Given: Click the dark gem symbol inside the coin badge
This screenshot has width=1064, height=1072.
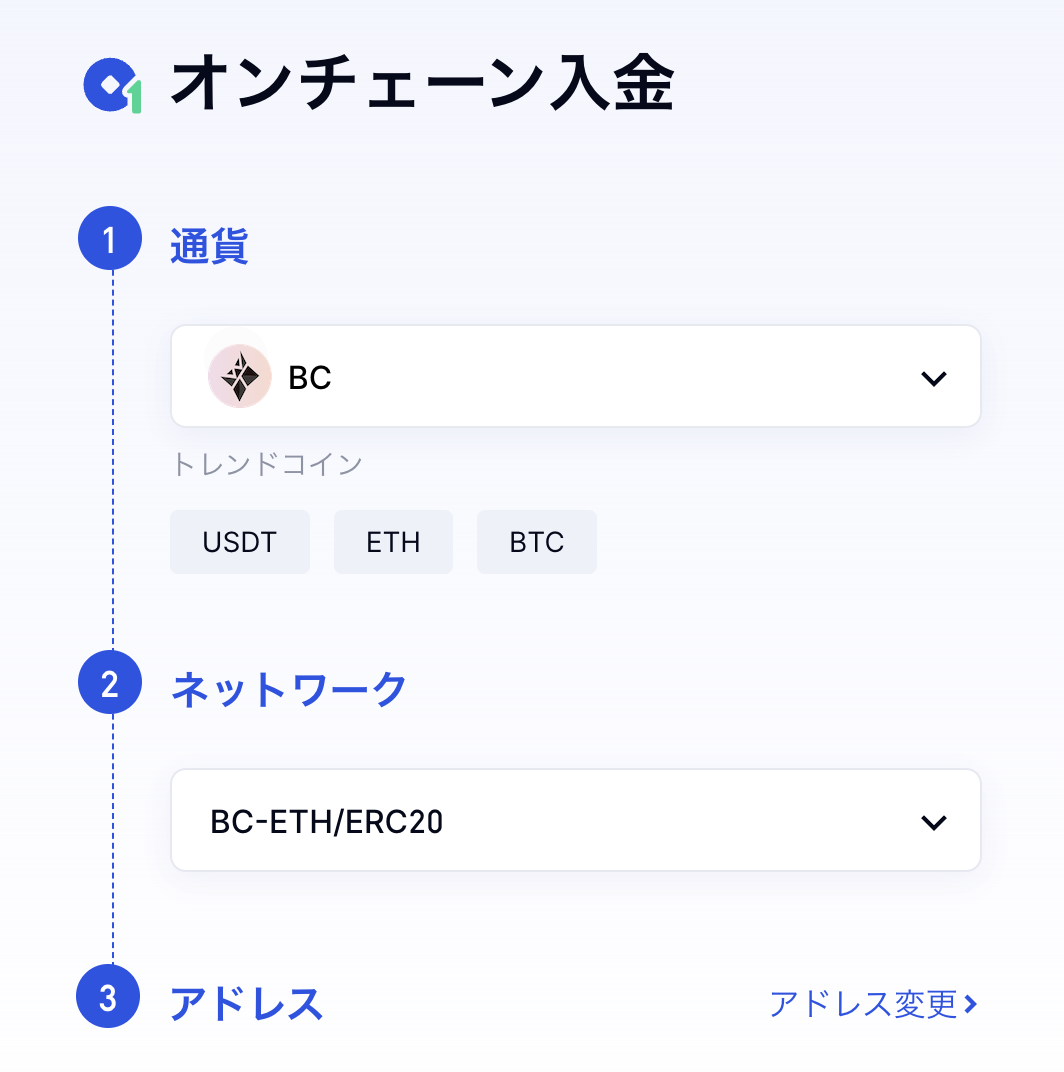Looking at the screenshot, I should [x=240, y=376].
